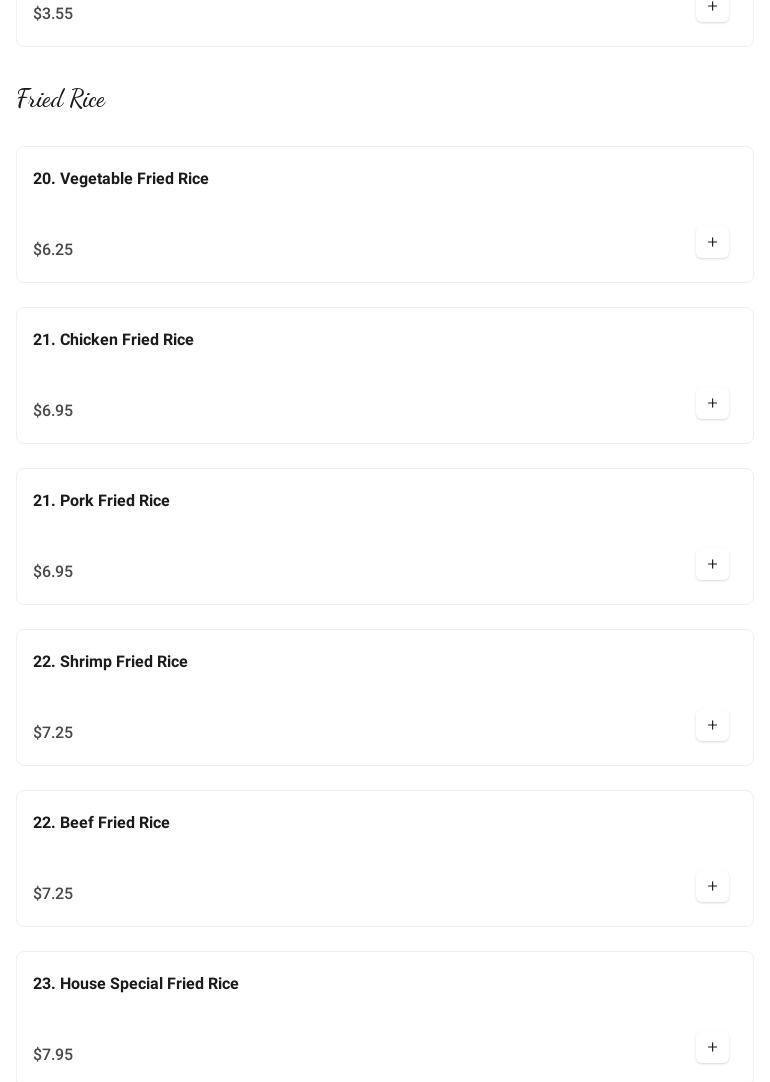Click the price under Beef Fried Rice
This screenshot has width=770, height=1082.
click(x=53, y=894)
